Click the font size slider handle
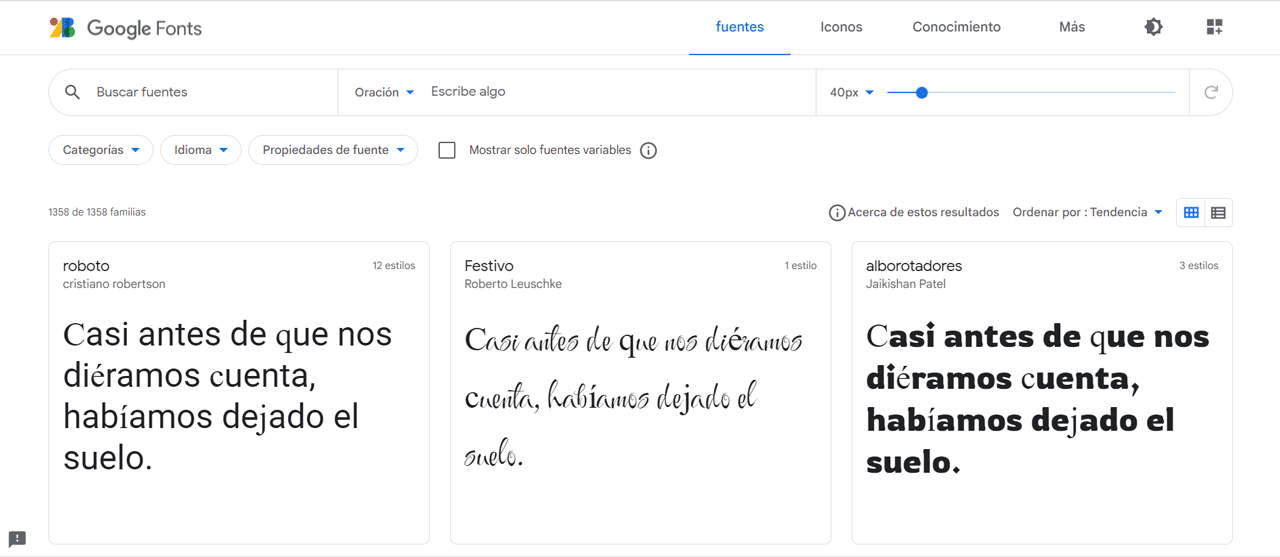 tap(922, 92)
